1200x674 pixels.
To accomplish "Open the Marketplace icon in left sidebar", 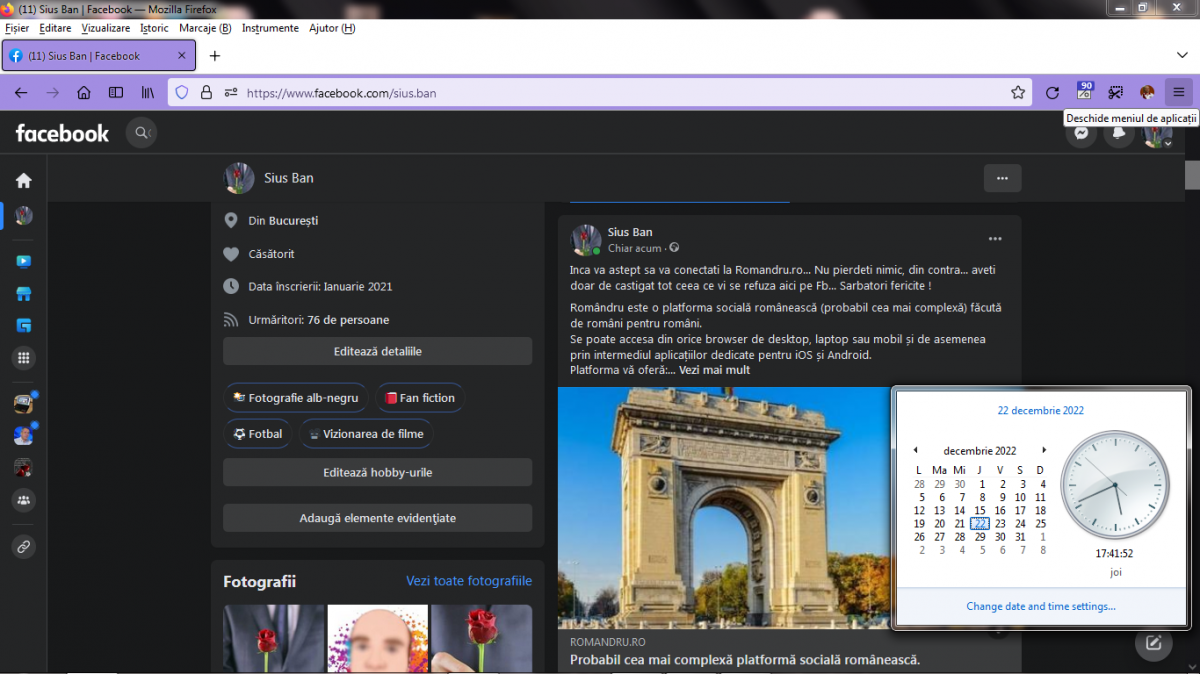I will [x=23, y=294].
